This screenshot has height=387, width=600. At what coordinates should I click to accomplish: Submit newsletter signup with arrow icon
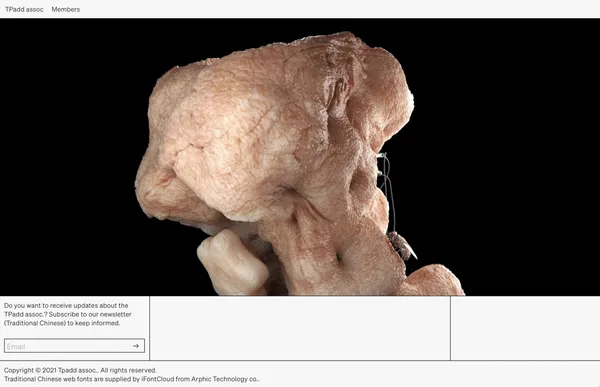click(x=136, y=346)
